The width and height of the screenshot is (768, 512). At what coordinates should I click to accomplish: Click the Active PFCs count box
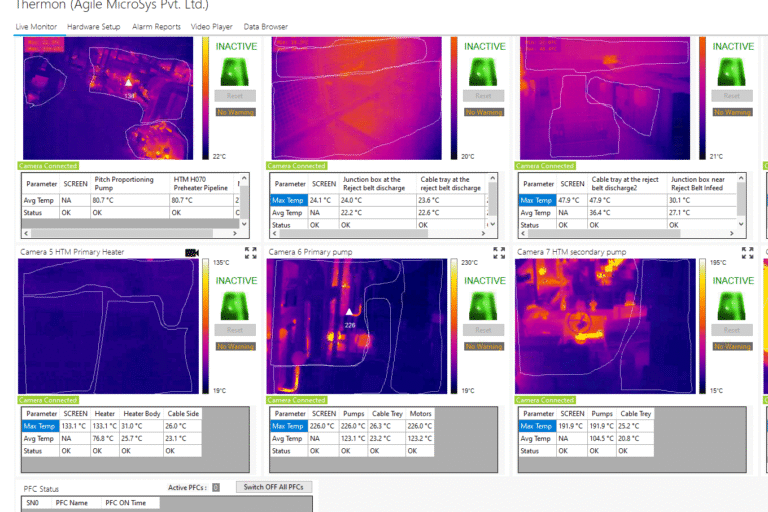(x=216, y=488)
